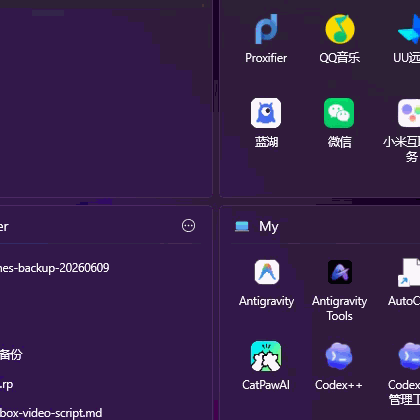The image size is (420, 420).
Task: Open the Codex++ app icon
Action: (339, 356)
